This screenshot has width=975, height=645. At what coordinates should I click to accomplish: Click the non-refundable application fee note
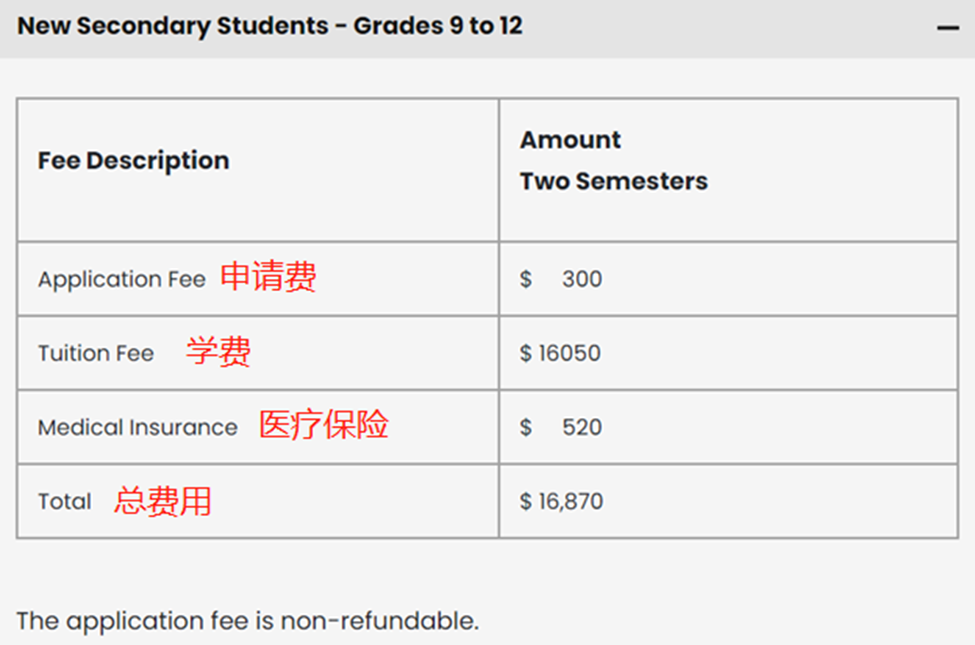(248, 620)
